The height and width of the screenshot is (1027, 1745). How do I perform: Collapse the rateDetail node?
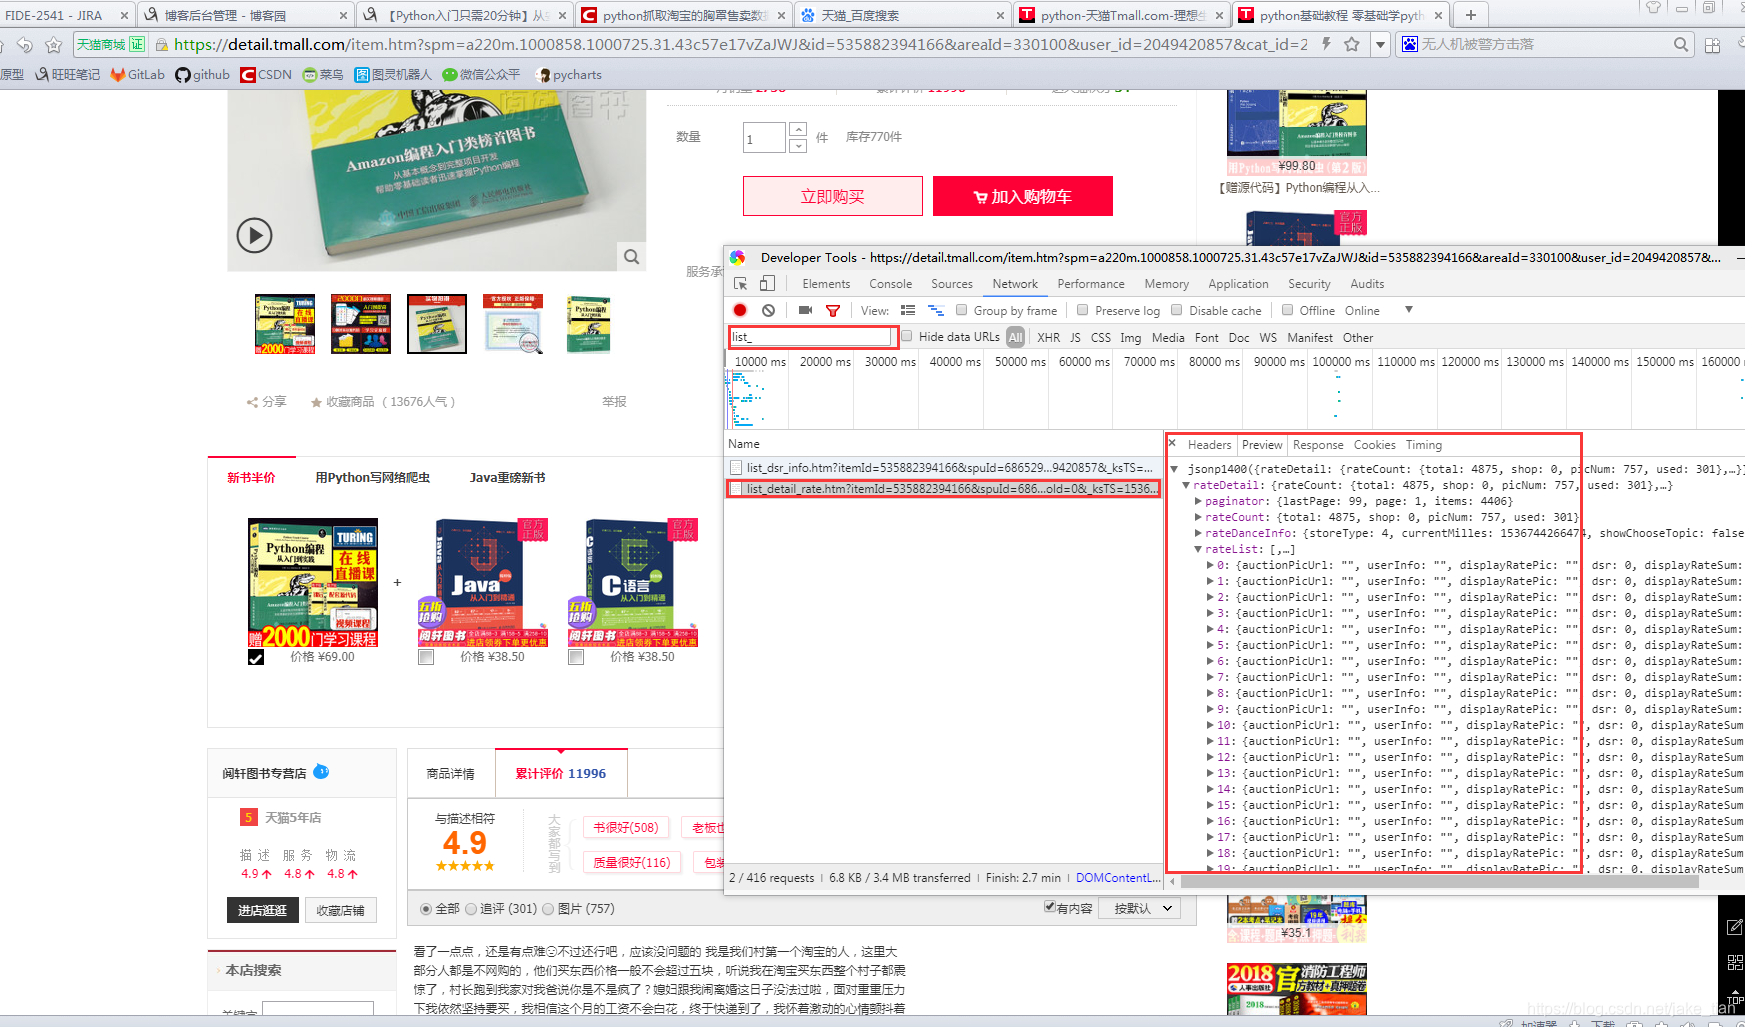pos(1187,485)
